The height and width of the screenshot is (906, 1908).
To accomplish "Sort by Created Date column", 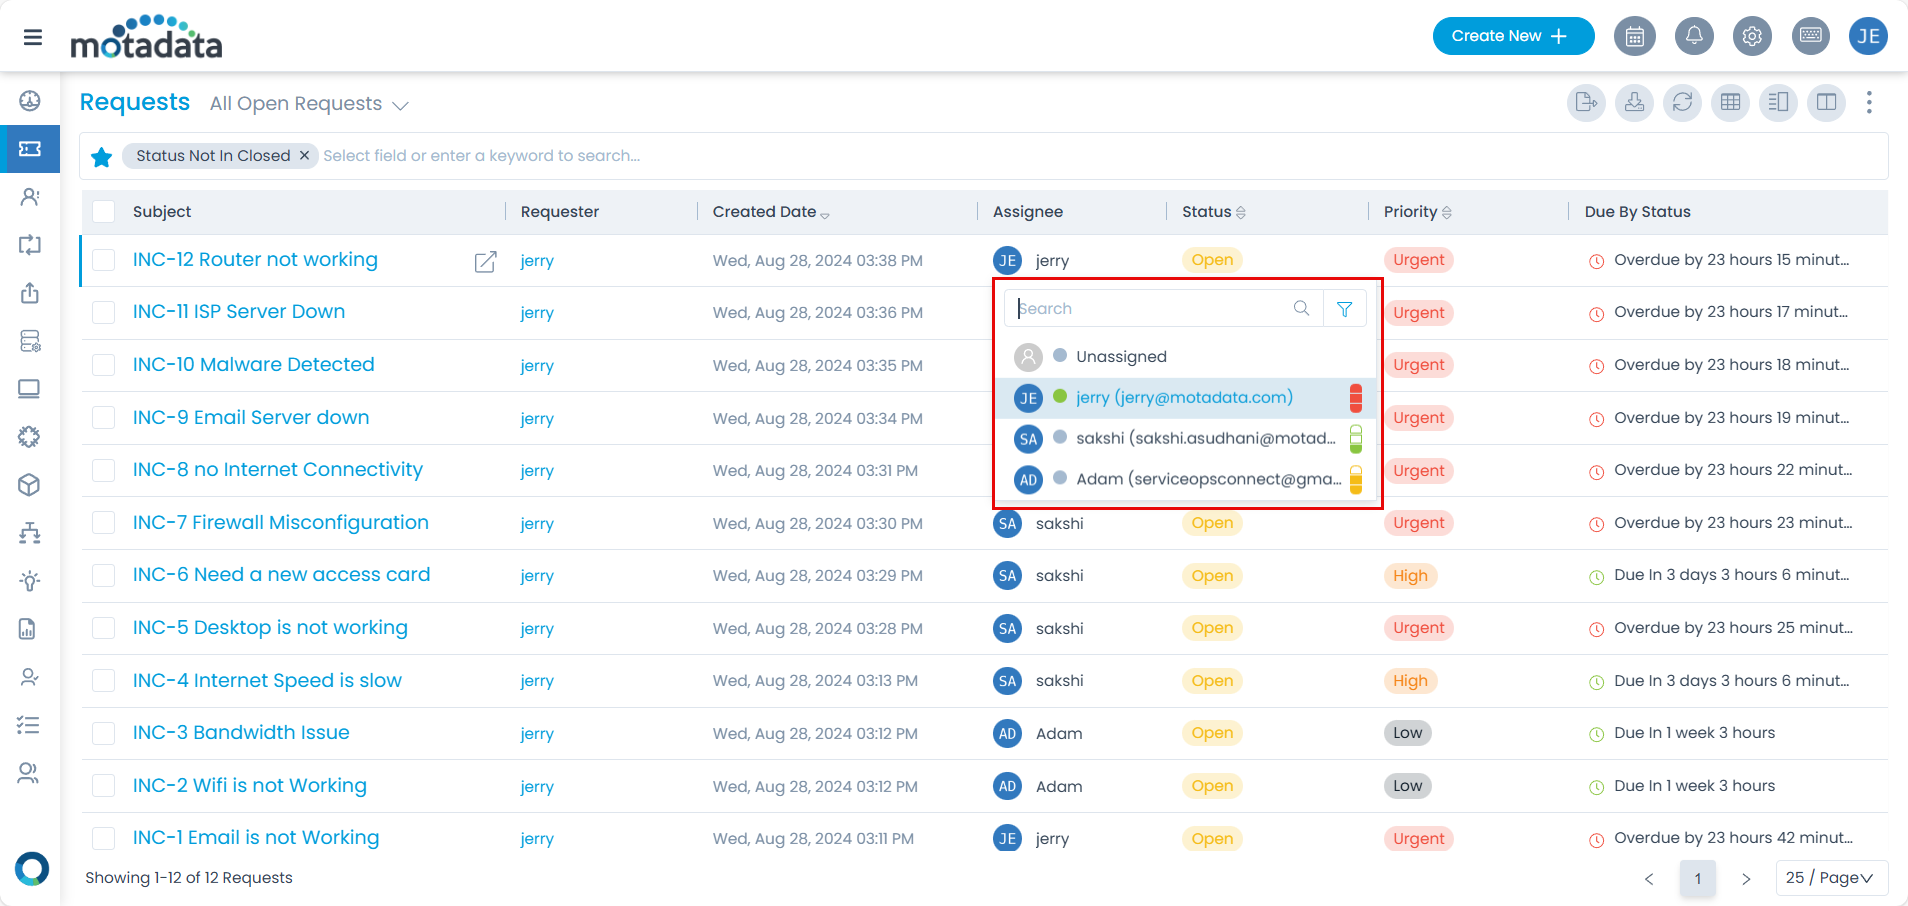I will pos(770,212).
